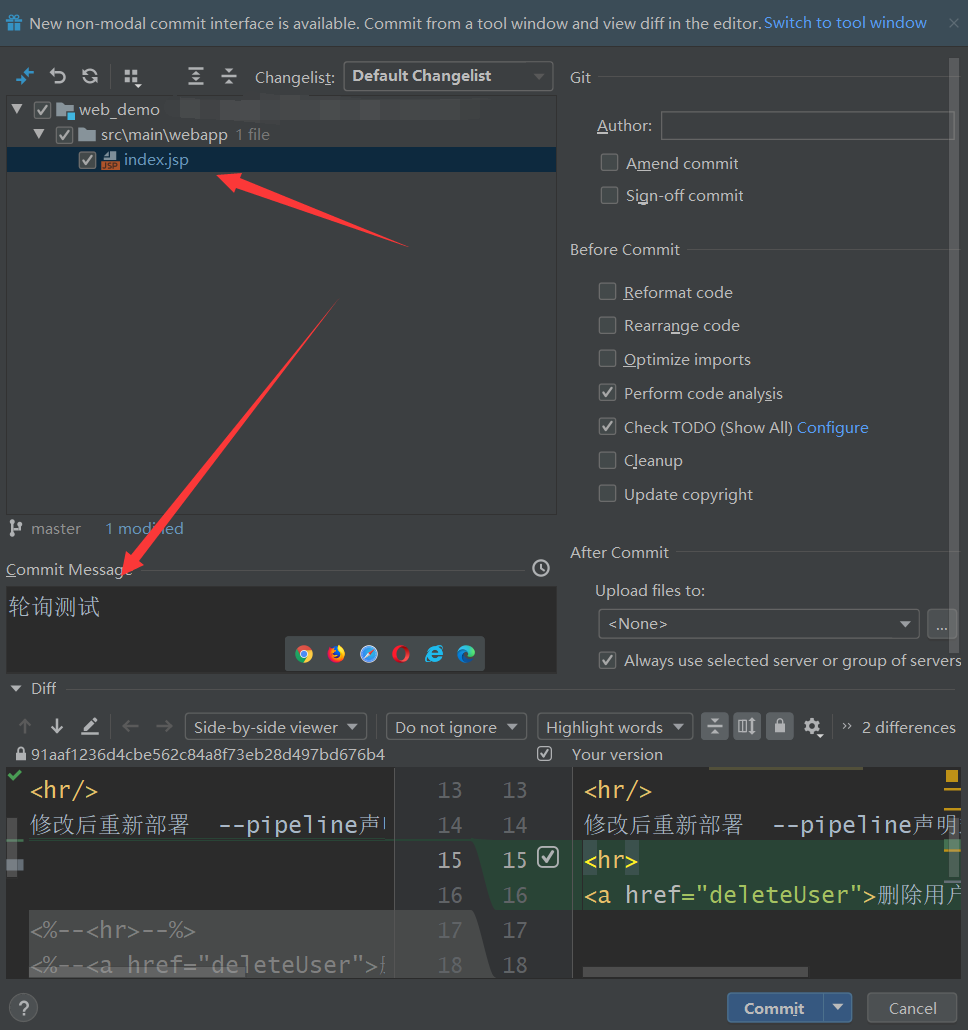Click the compare next file arrow
Screen dimensions: 968x1030
[164, 727]
